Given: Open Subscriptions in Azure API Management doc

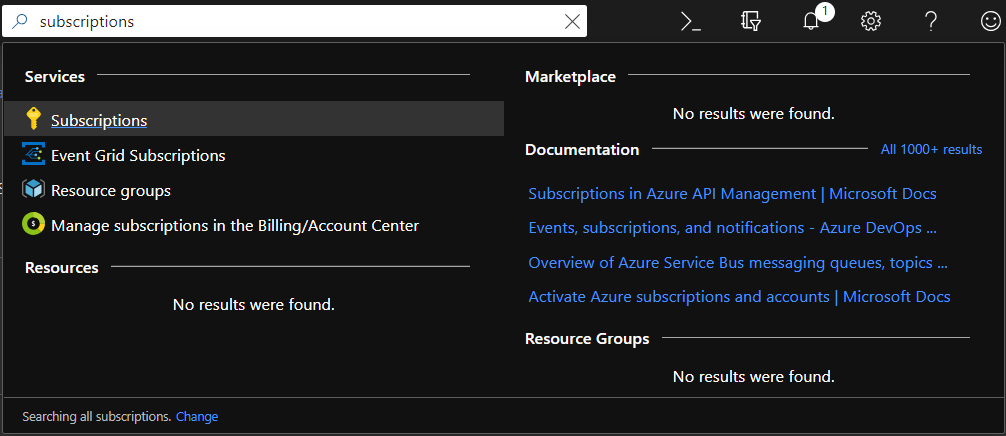Looking at the screenshot, I should click(732, 193).
